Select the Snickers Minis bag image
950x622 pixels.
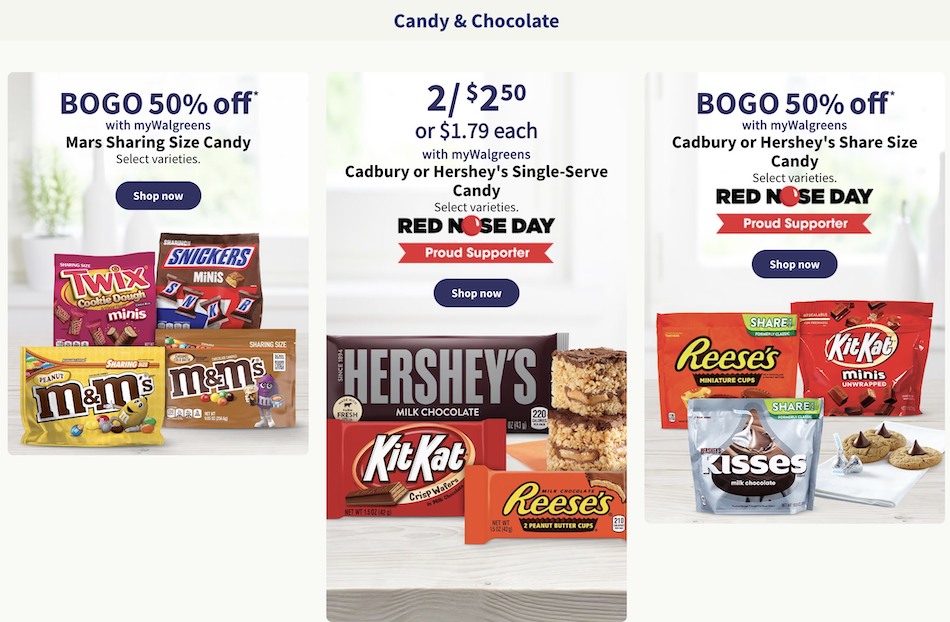210,282
